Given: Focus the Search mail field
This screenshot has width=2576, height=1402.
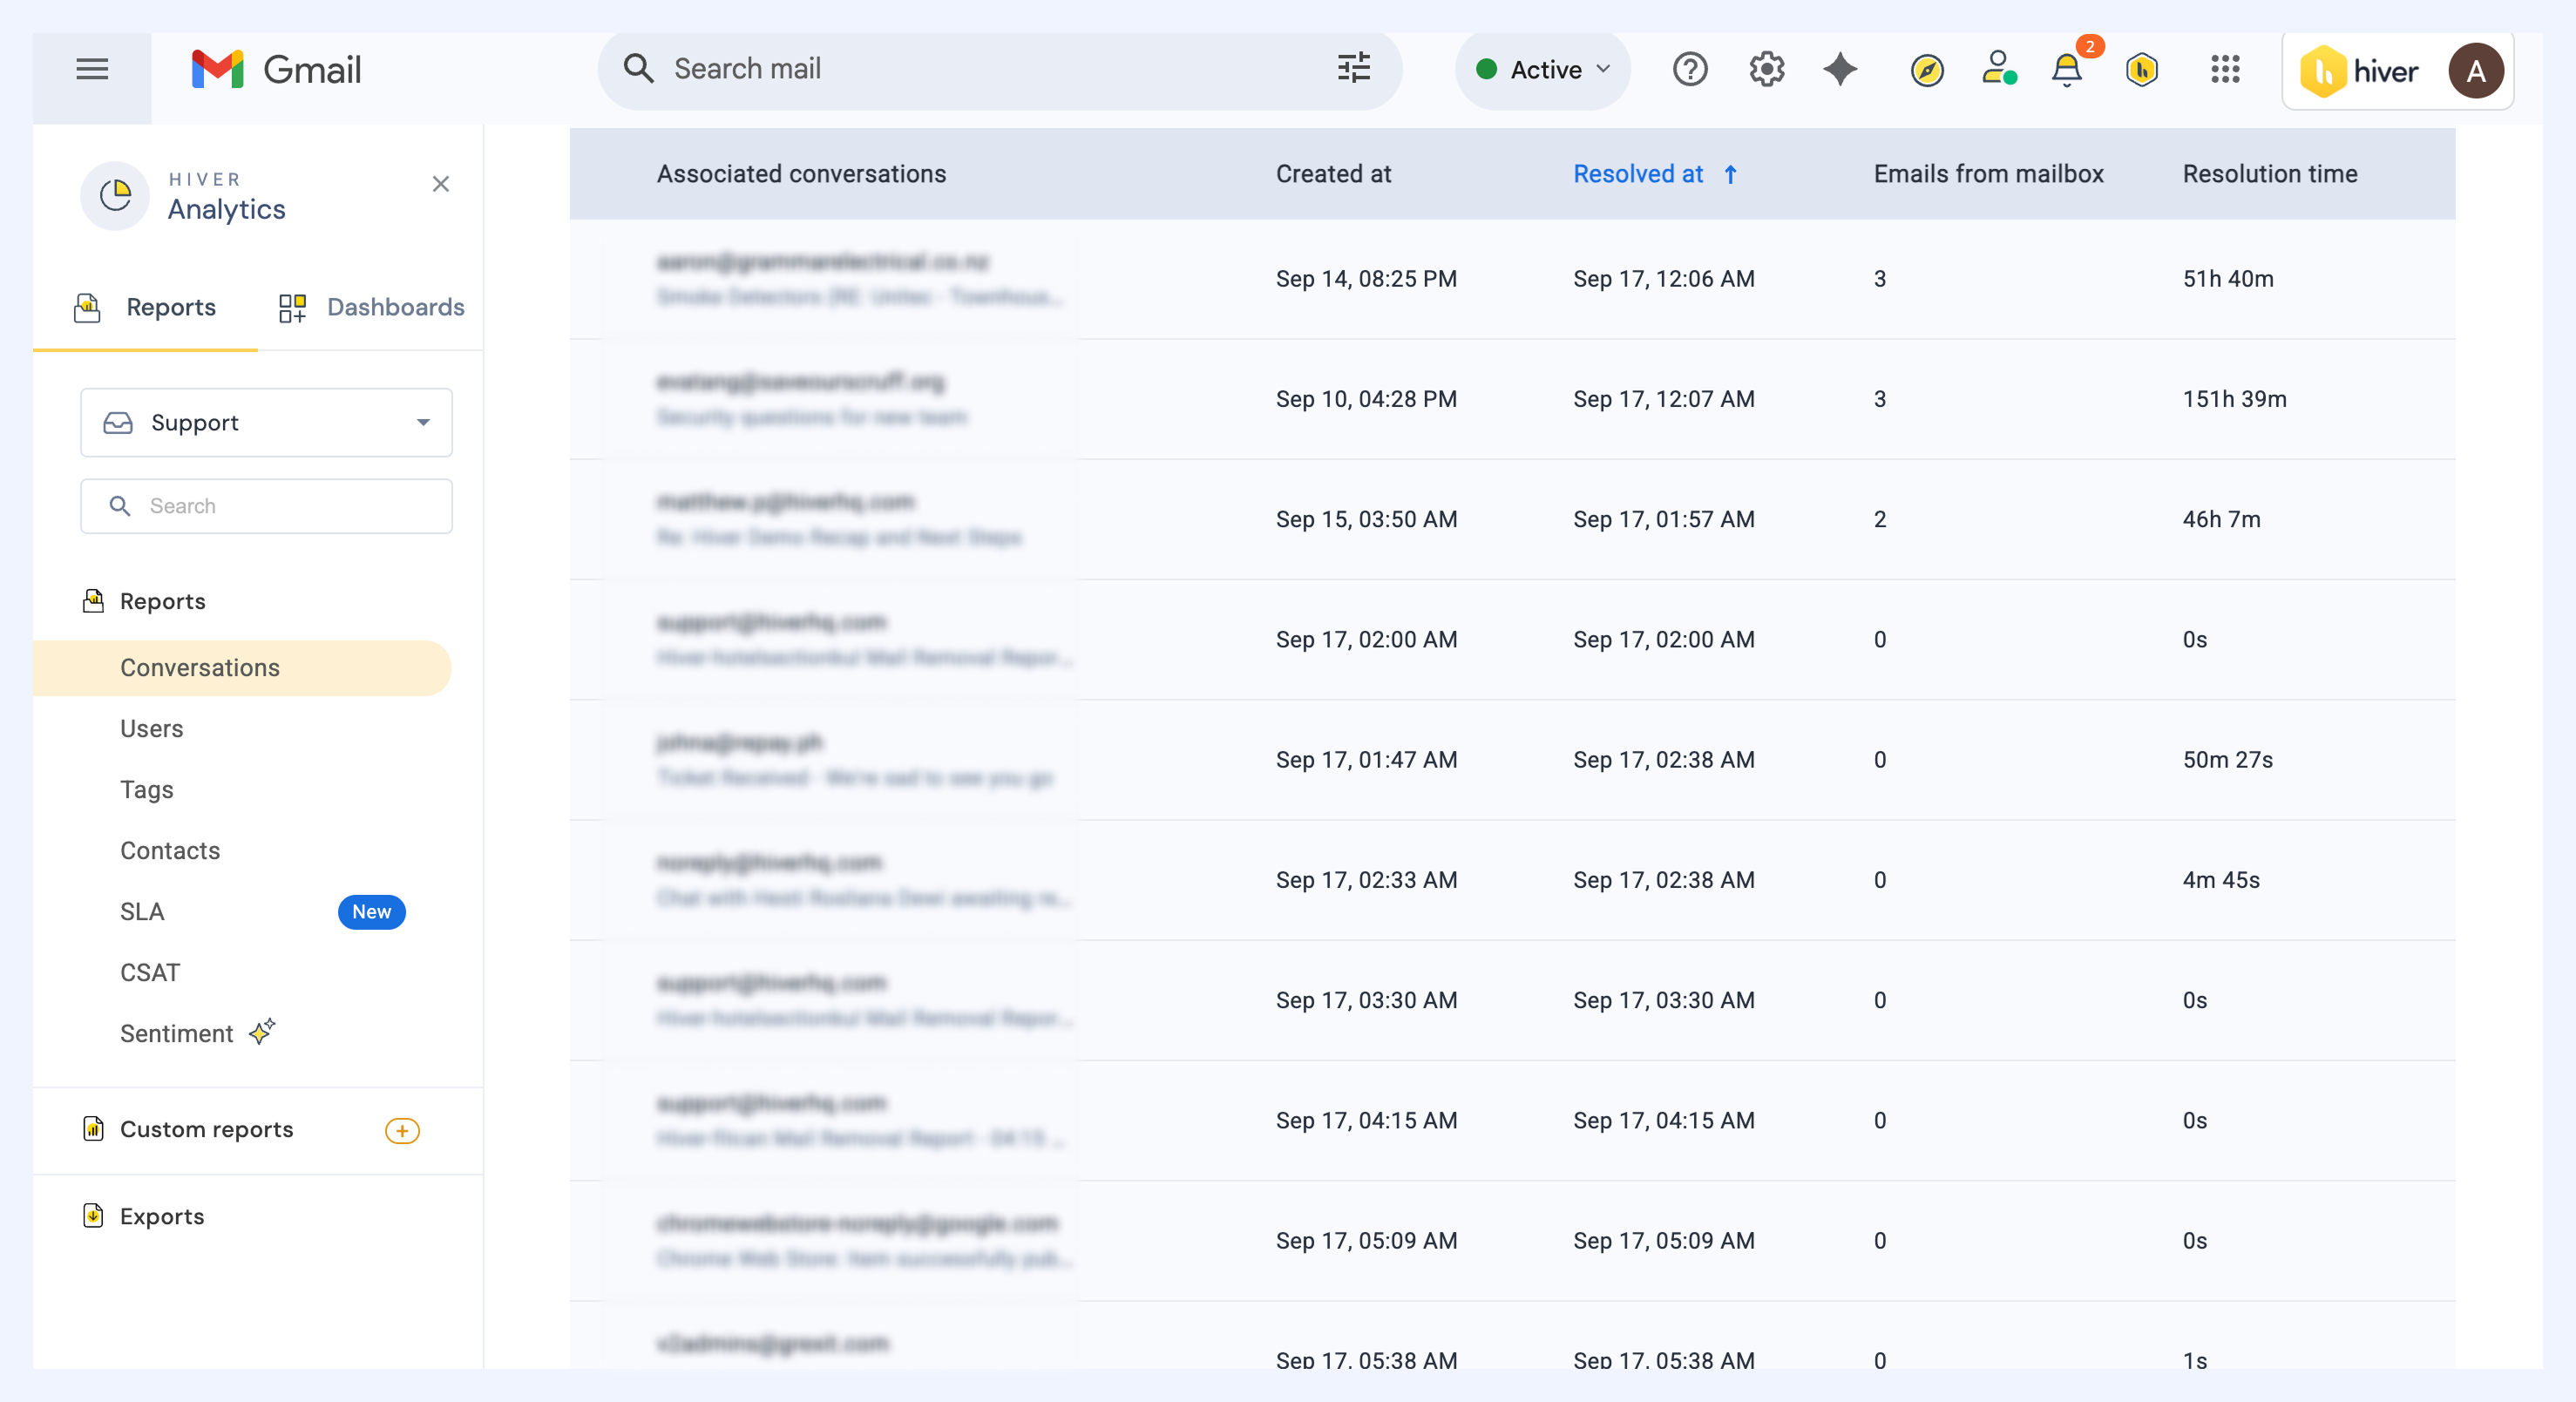Looking at the screenshot, I should [x=1000, y=69].
